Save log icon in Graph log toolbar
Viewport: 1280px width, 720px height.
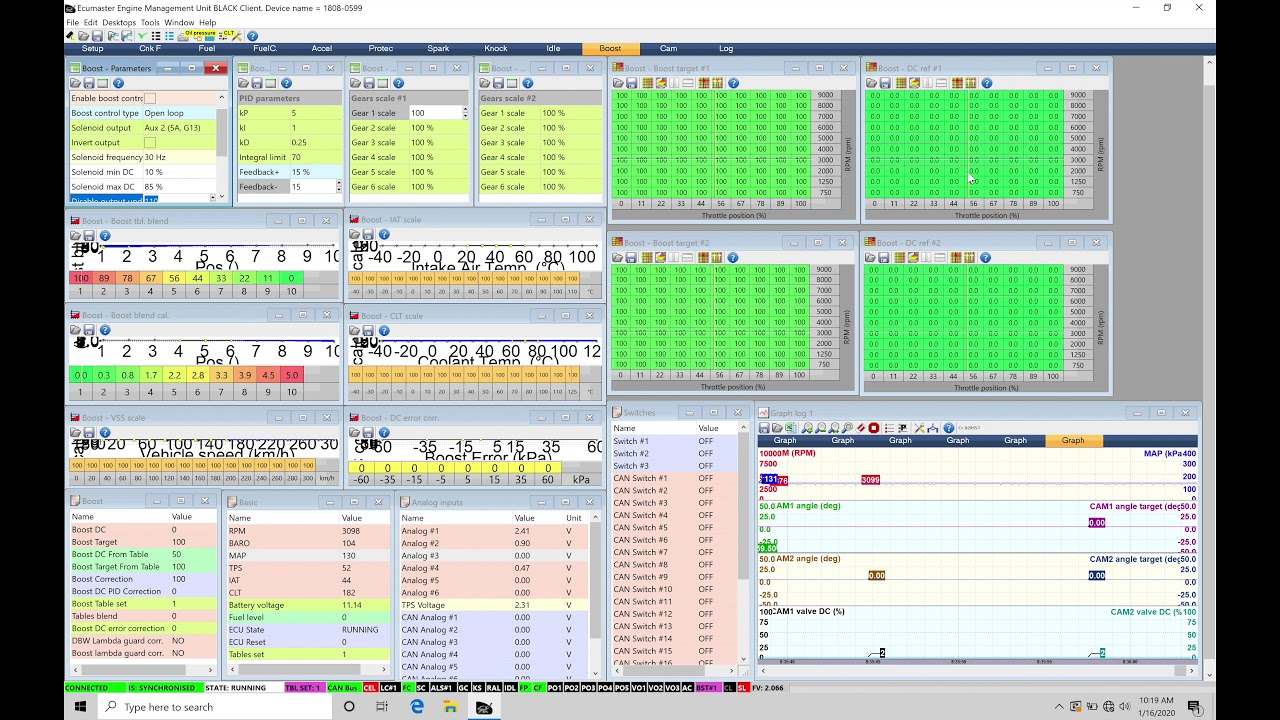pos(764,428)
